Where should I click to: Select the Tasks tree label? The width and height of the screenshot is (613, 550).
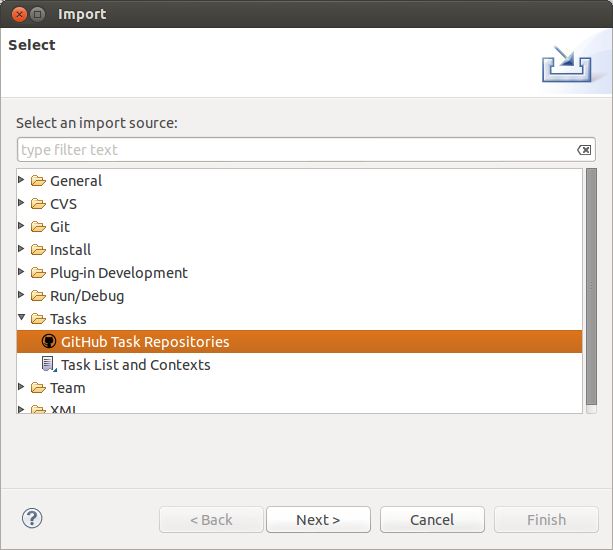coord(68,319)
